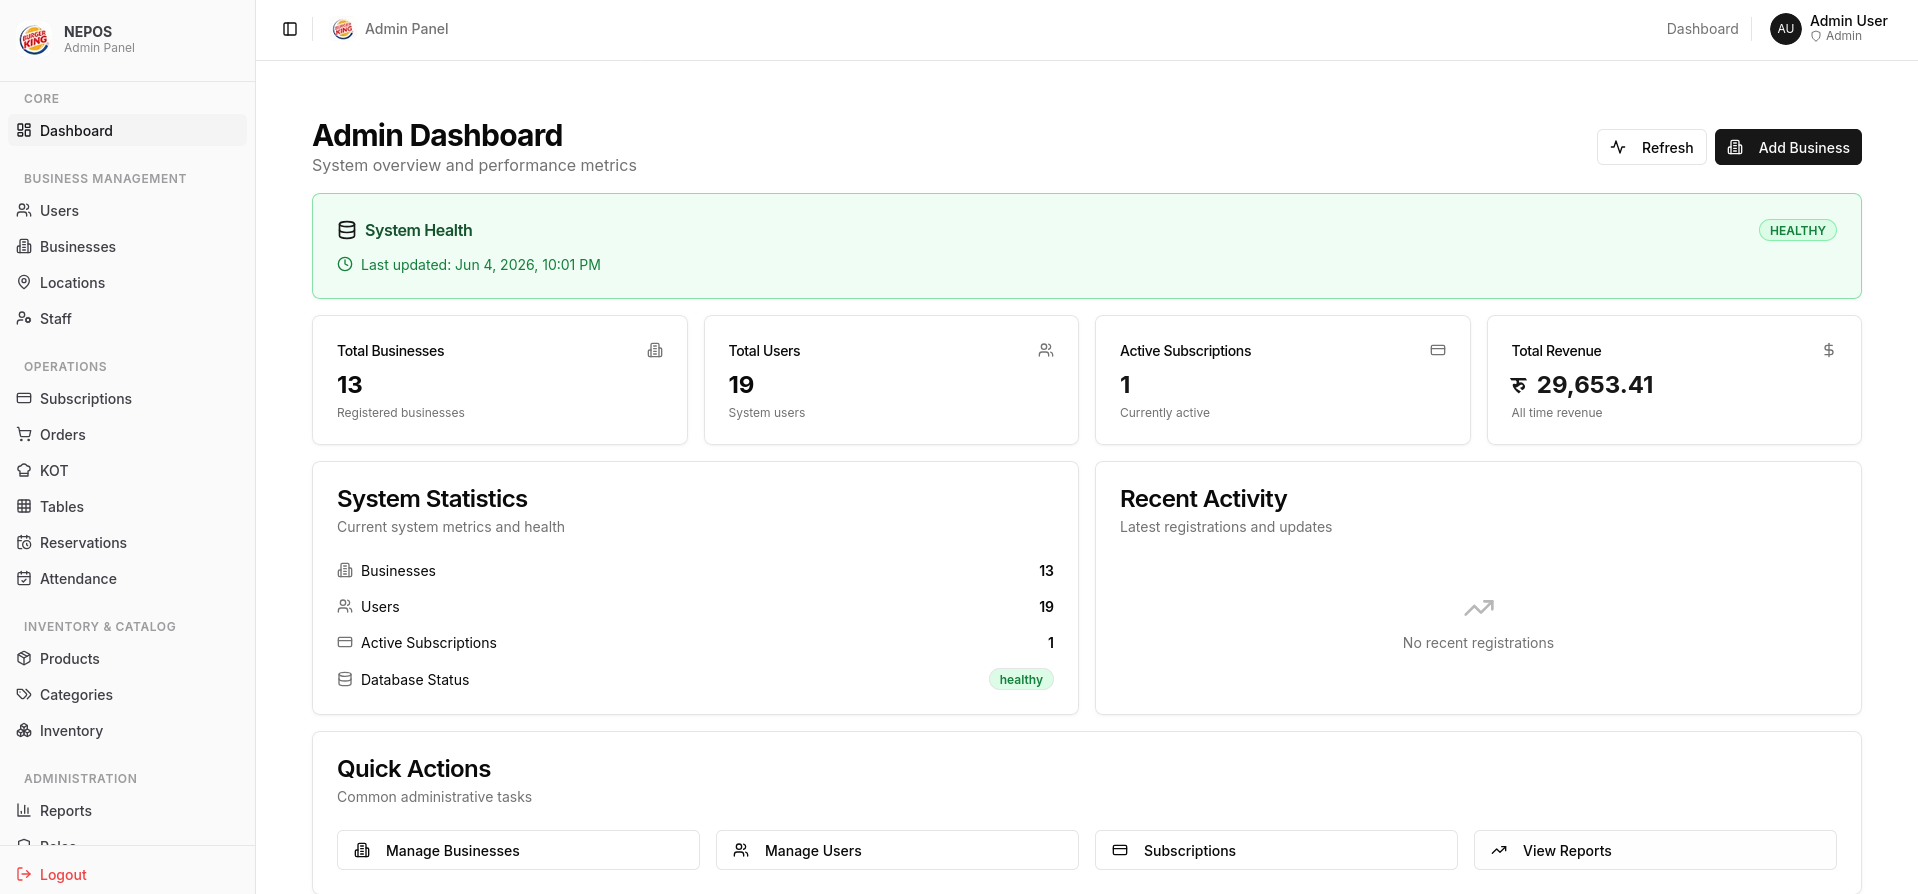This screenshot has width=1918, height=894.
Task: Click the "No recent registrations" text
Action: (1478, 643)
